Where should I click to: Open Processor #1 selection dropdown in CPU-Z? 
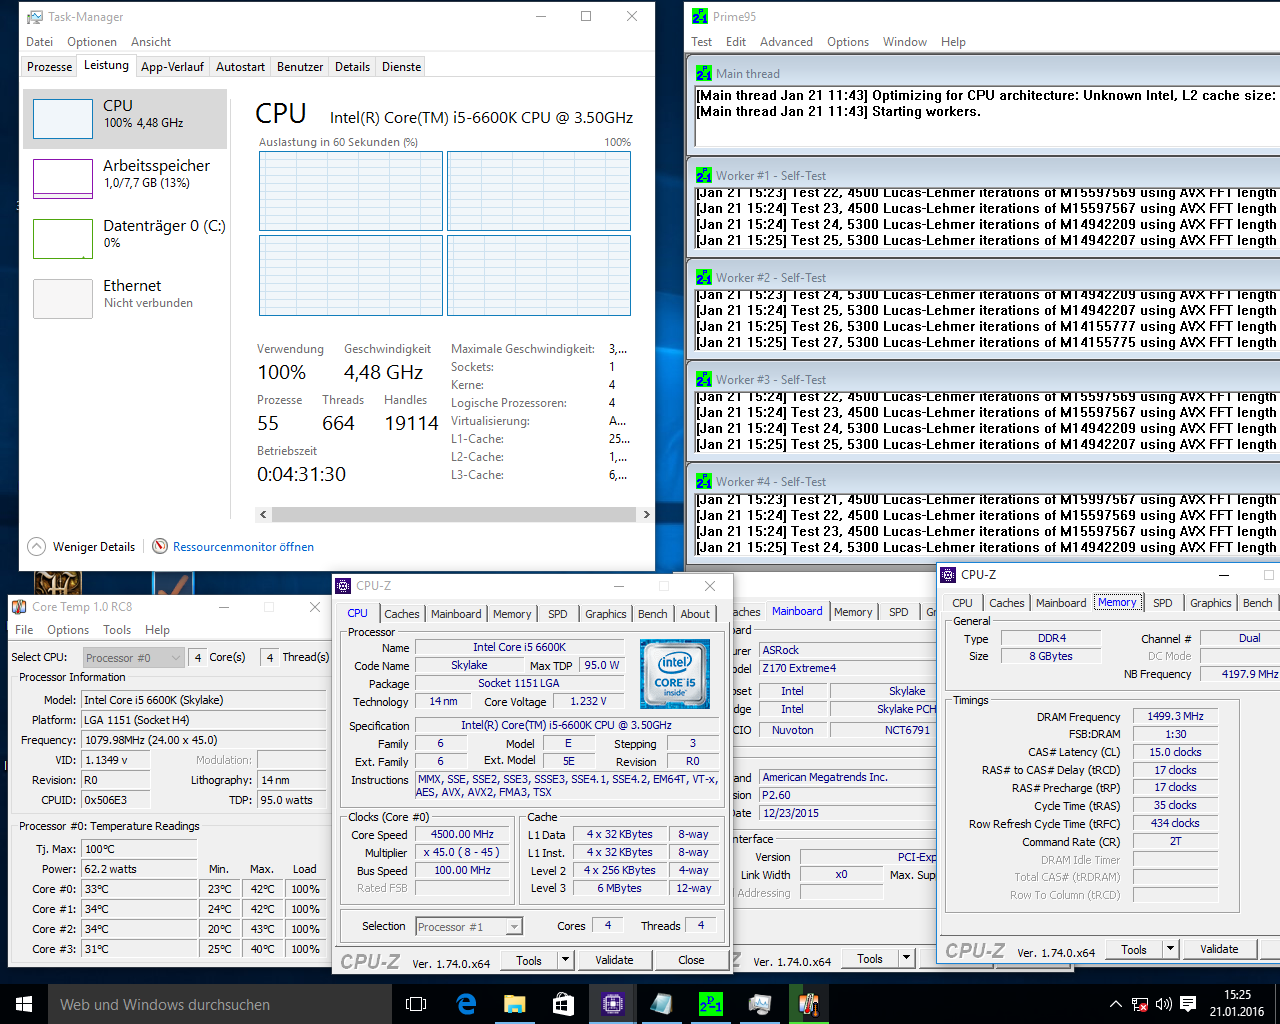click(469, 927)
